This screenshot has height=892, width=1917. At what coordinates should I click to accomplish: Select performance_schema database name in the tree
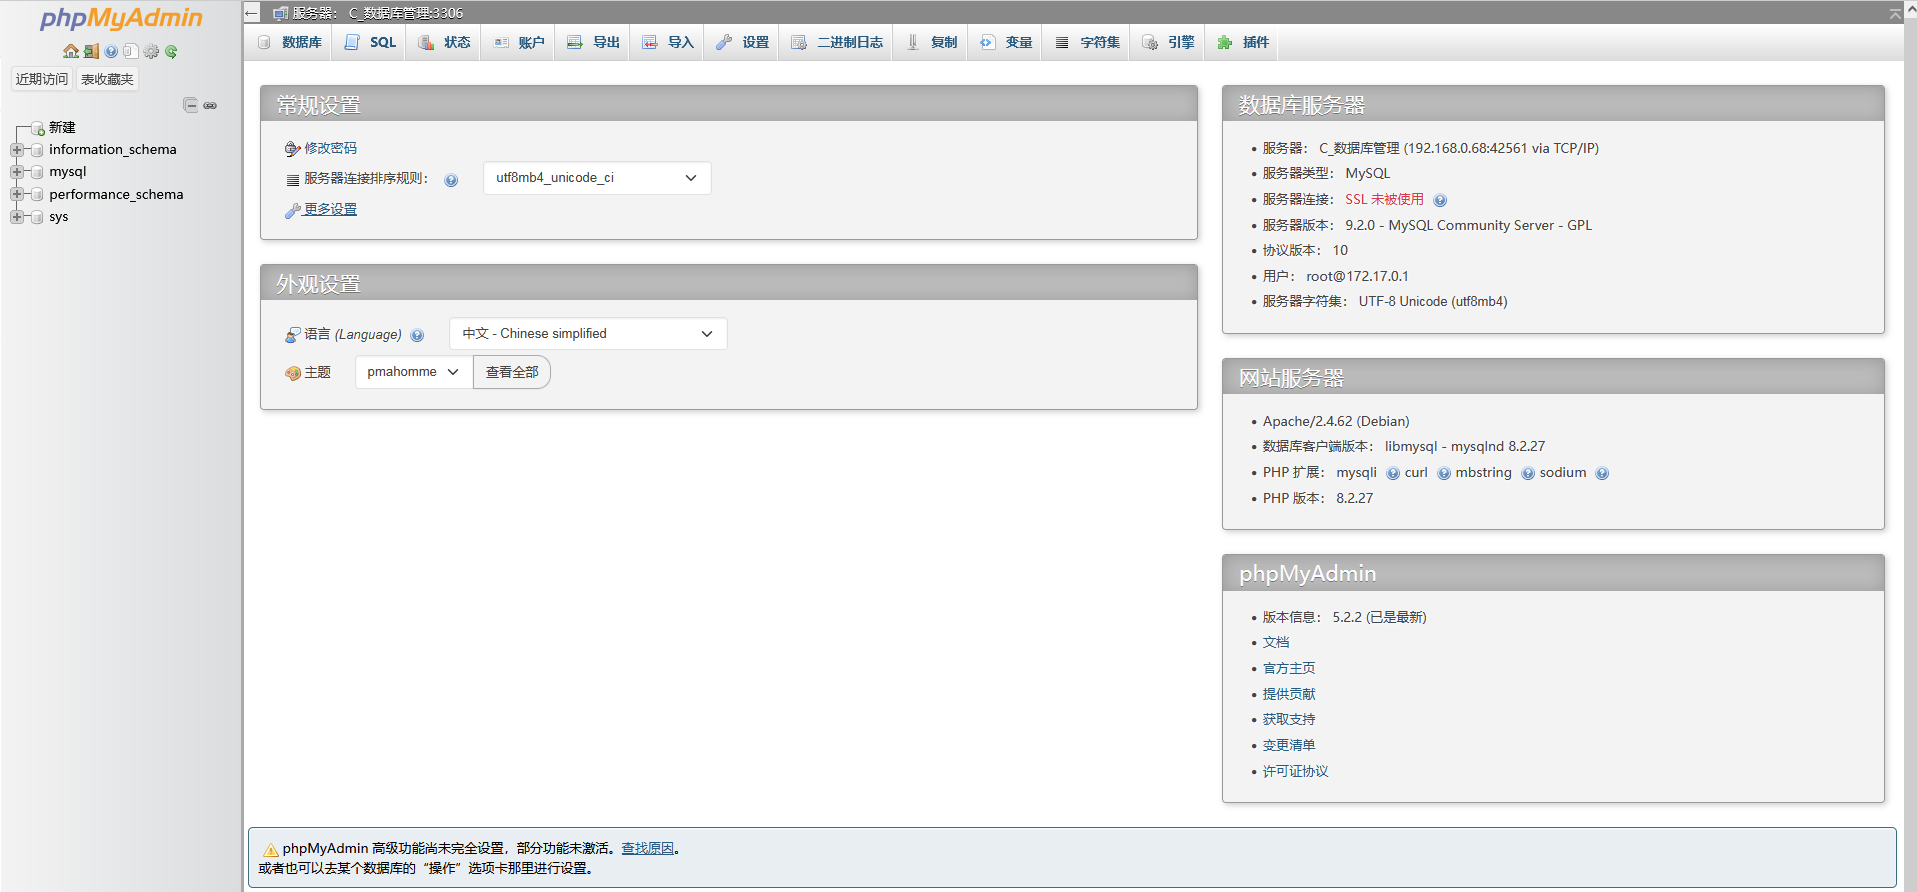click(x=116, y=194)
